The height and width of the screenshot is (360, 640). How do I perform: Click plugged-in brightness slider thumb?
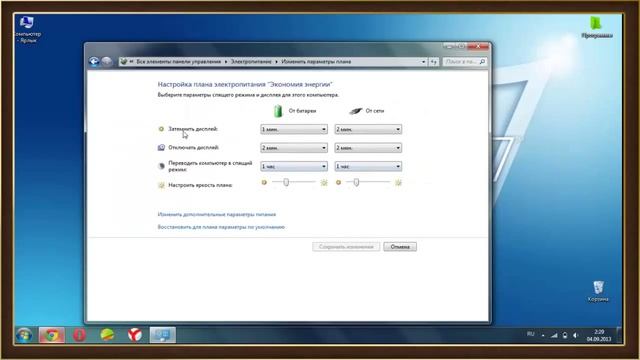point(356,182)
